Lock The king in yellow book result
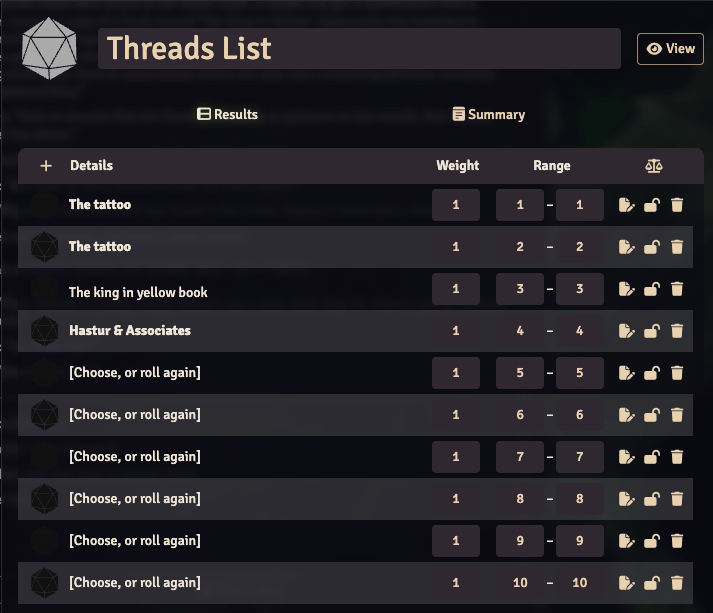 tap(651, 289)
